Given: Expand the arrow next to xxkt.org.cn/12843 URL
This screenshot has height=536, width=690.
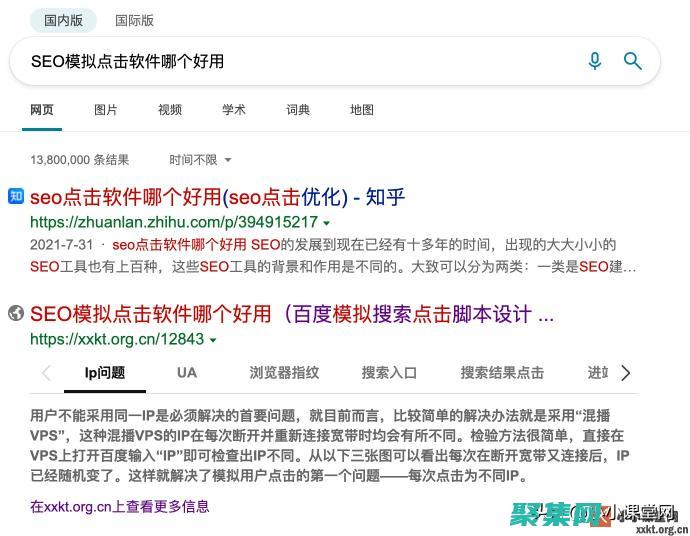Looking at the screenshot, I should coord(213,340).
